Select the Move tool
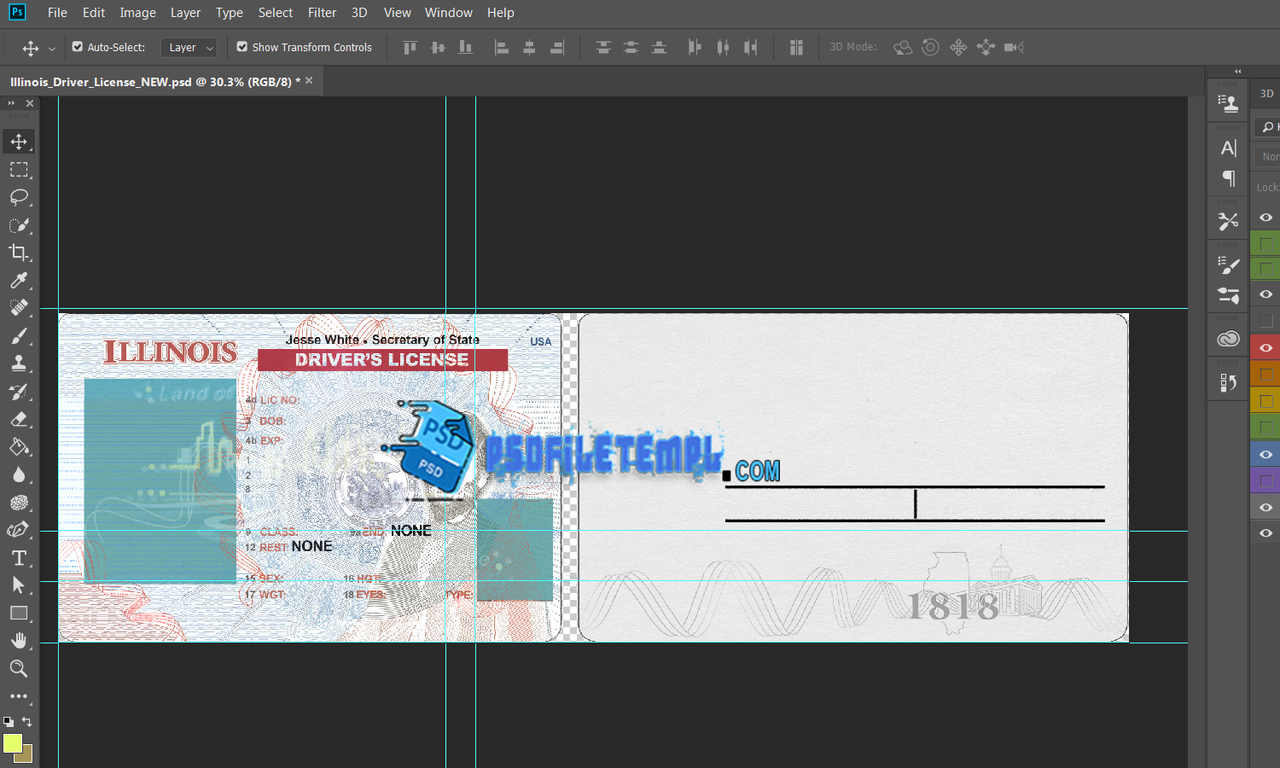Screen dimensions: 1280x768 pyautogui.click(x=19, y=141)
